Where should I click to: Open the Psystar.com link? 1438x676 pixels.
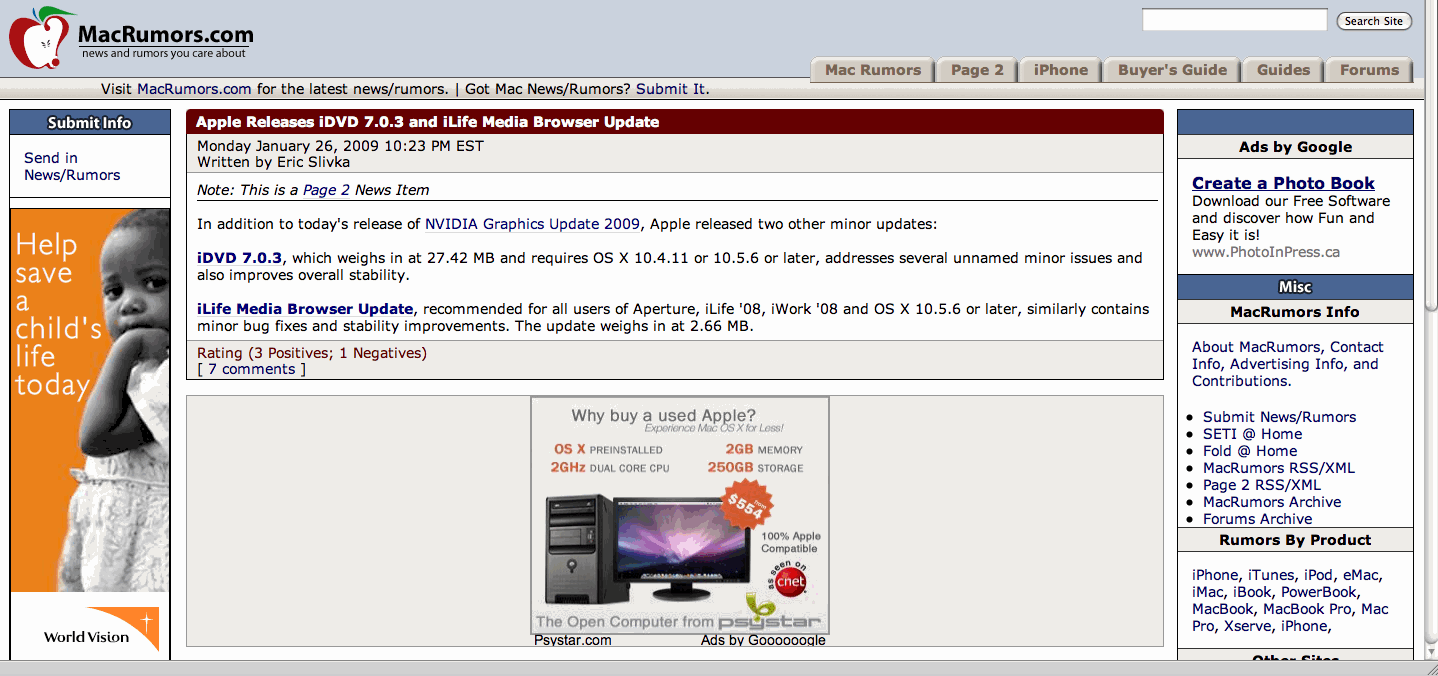pyautogui.click(x=573, y=640)
